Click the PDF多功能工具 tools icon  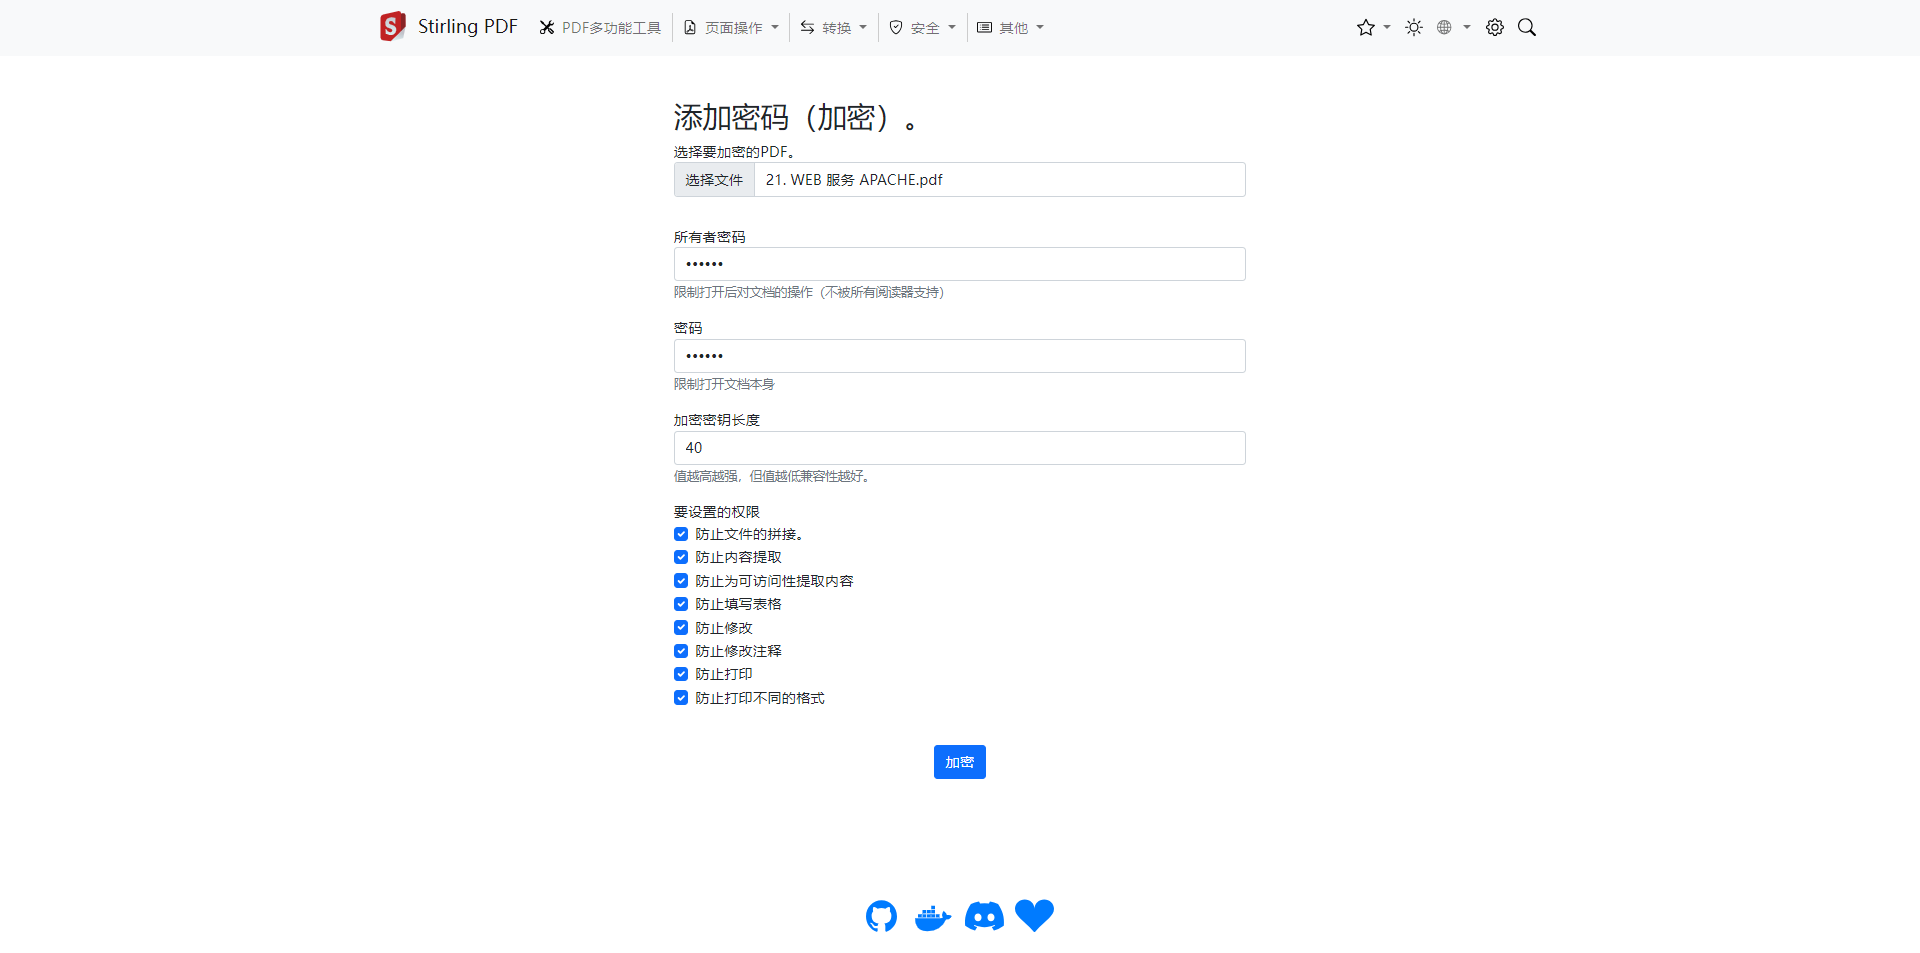click(547, 28)
